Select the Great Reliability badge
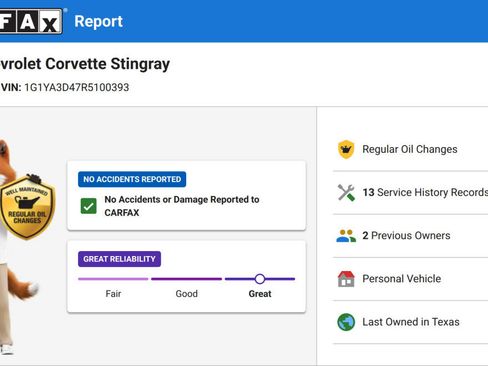This screenshot has width=488, height=366. [x=119, y=259]
